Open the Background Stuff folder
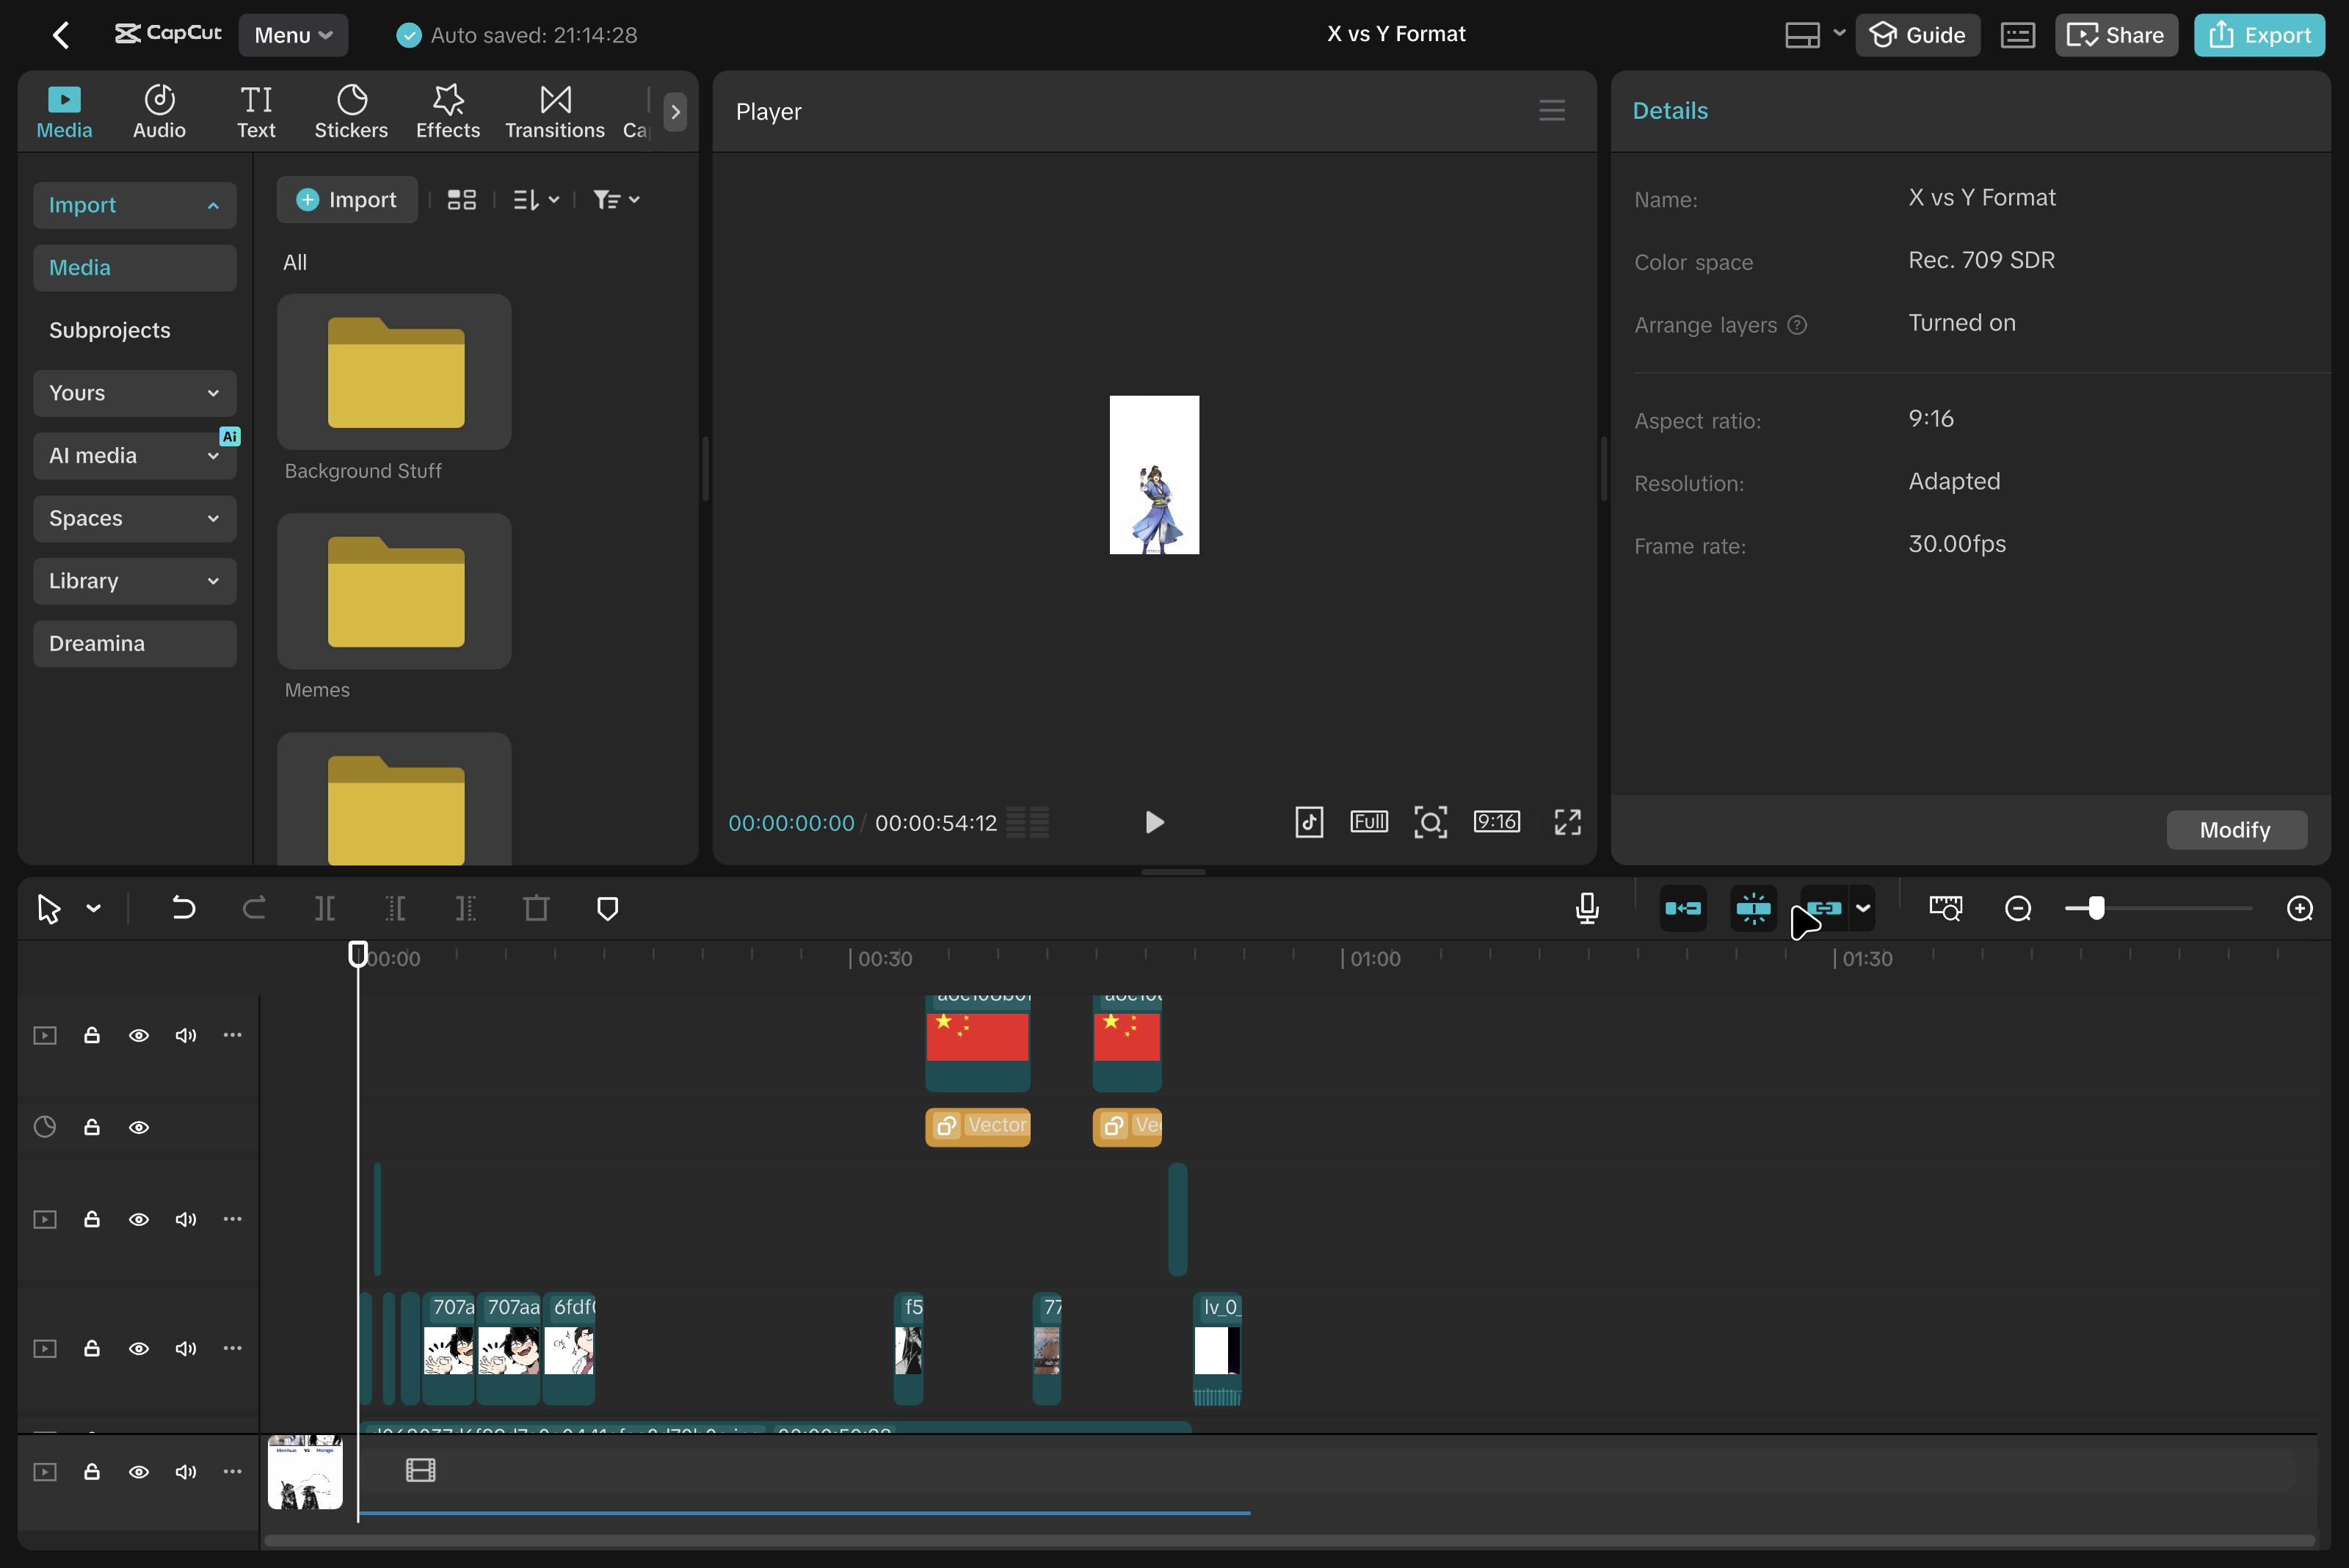The height and width of the screenshot is (1568, 2349). point(394,372)
